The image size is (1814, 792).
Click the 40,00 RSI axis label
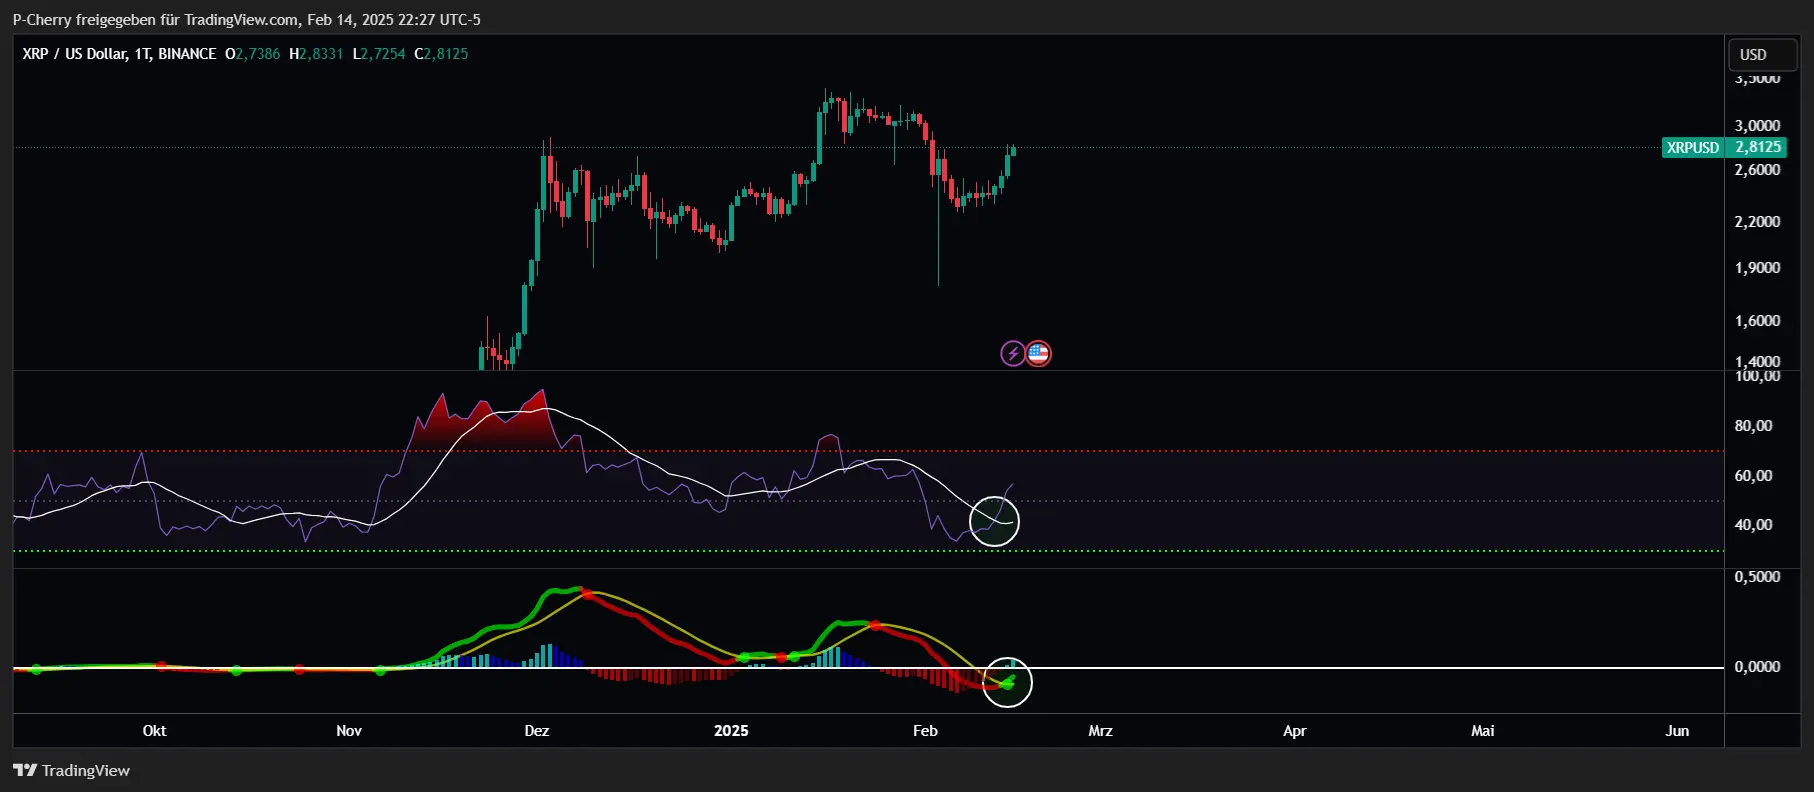pos(1753,525)
